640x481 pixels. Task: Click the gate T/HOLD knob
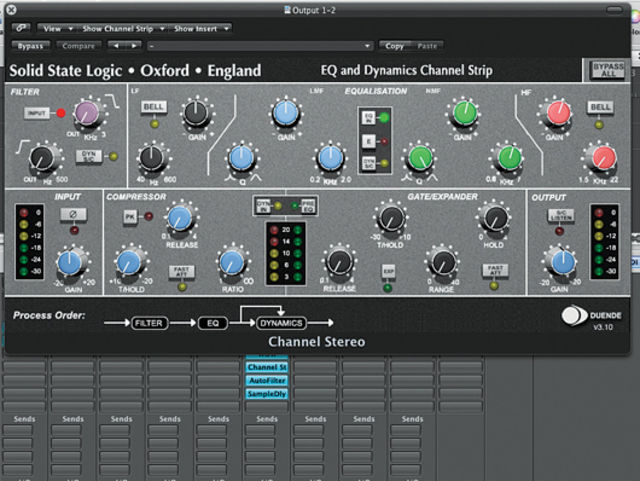(391, 218)
